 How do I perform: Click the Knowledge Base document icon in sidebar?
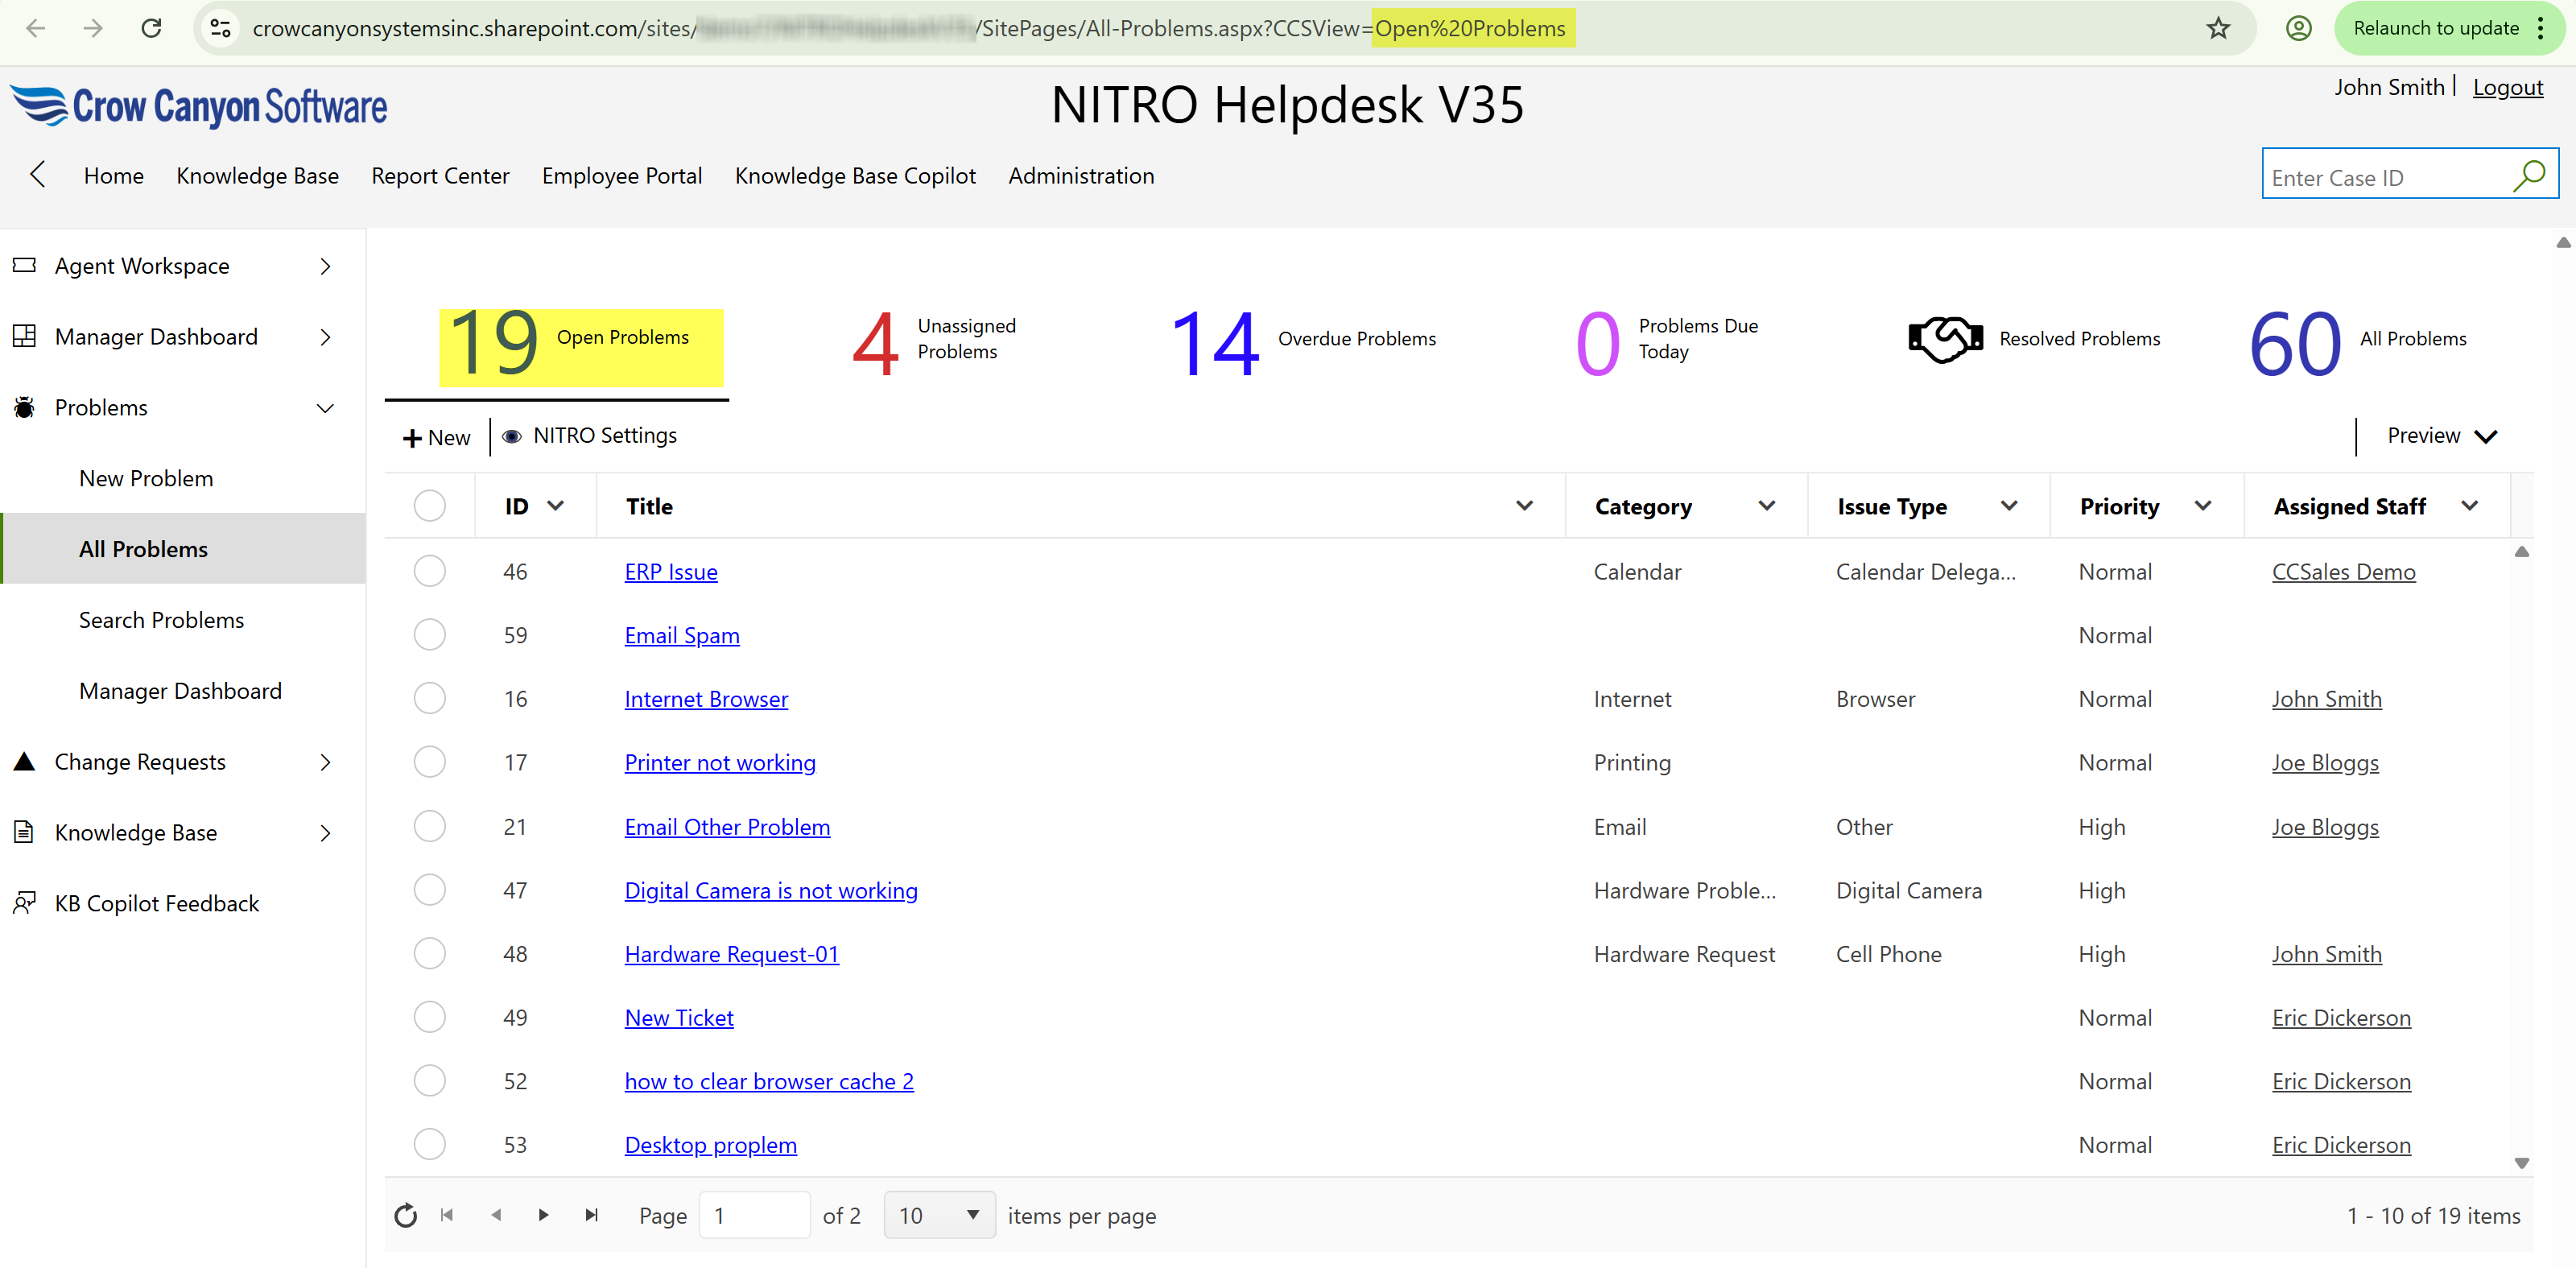click(24, 831)
